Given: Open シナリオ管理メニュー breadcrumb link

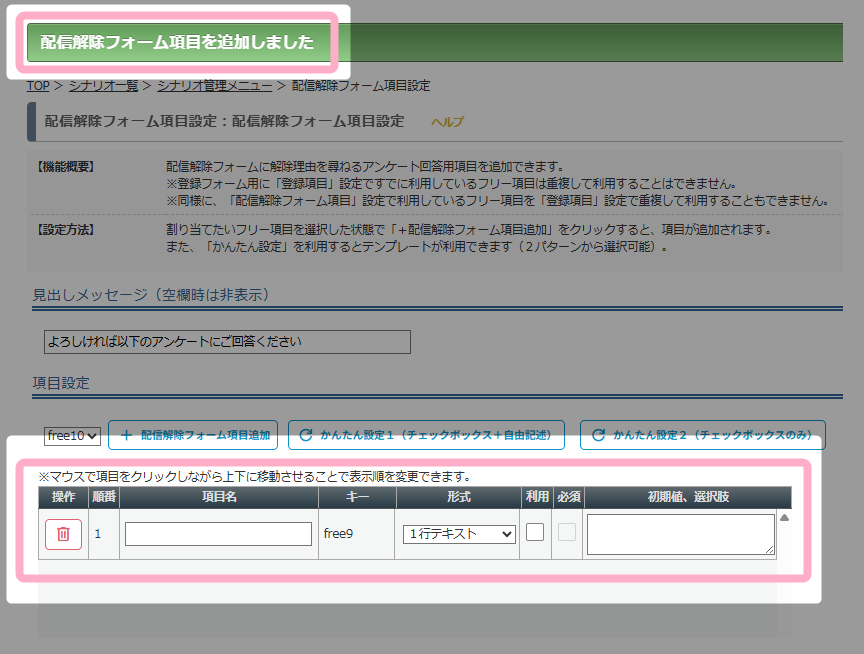Looking at the screenshot, I should click(214, 86).
